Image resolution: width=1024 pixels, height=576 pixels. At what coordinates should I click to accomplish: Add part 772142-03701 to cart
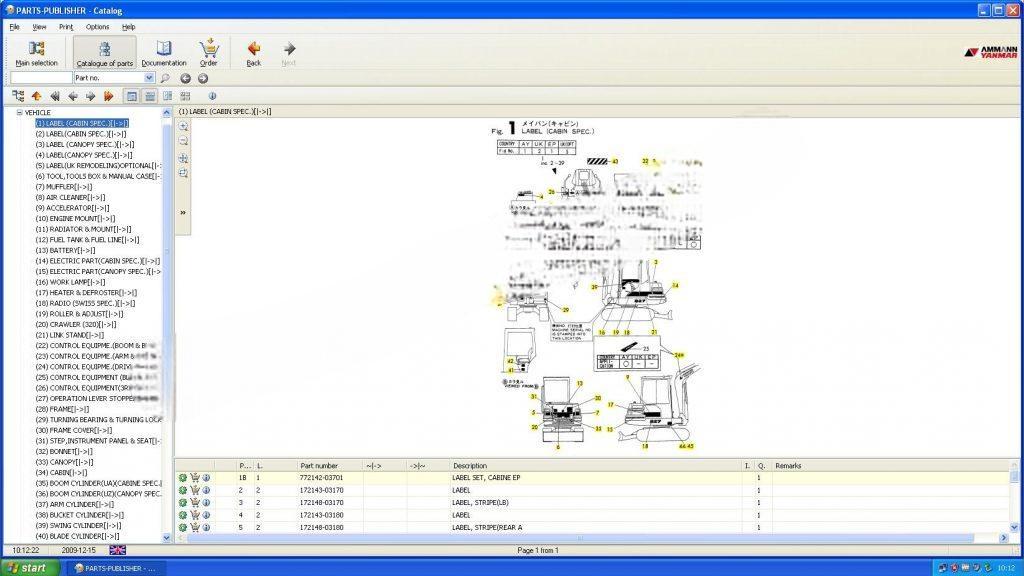(x=194, y=478)
